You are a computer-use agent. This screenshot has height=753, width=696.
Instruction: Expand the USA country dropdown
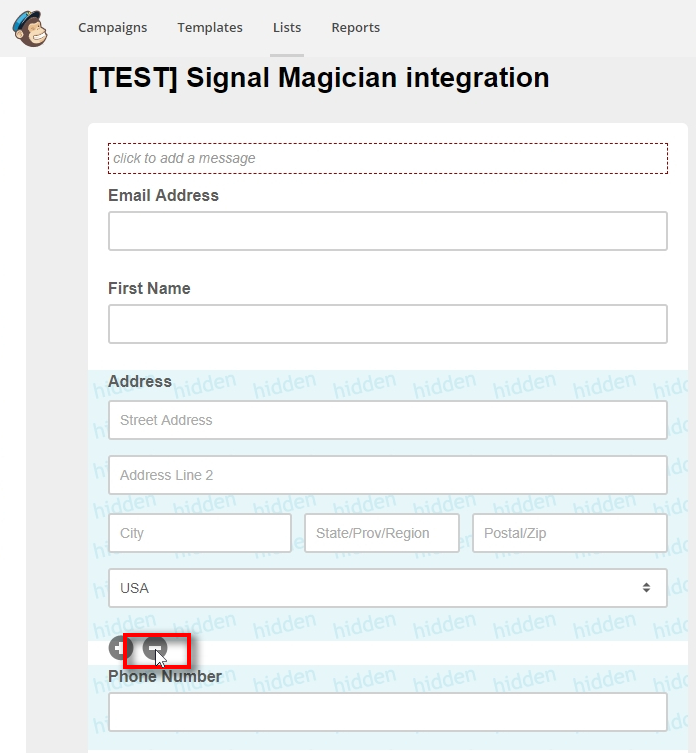pos(387,588)
